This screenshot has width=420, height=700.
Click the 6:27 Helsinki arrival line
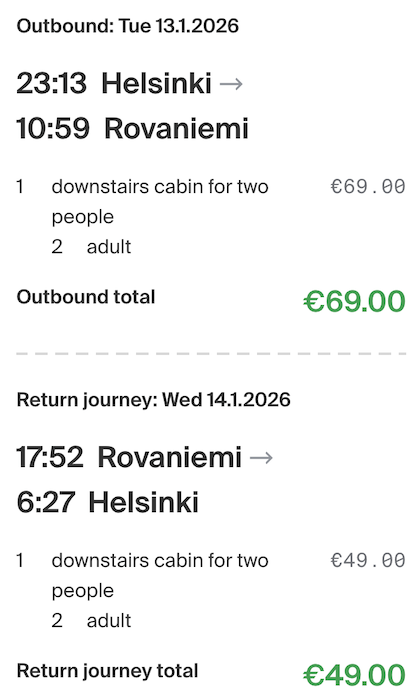pyautogui.click(x=108, y=502)
